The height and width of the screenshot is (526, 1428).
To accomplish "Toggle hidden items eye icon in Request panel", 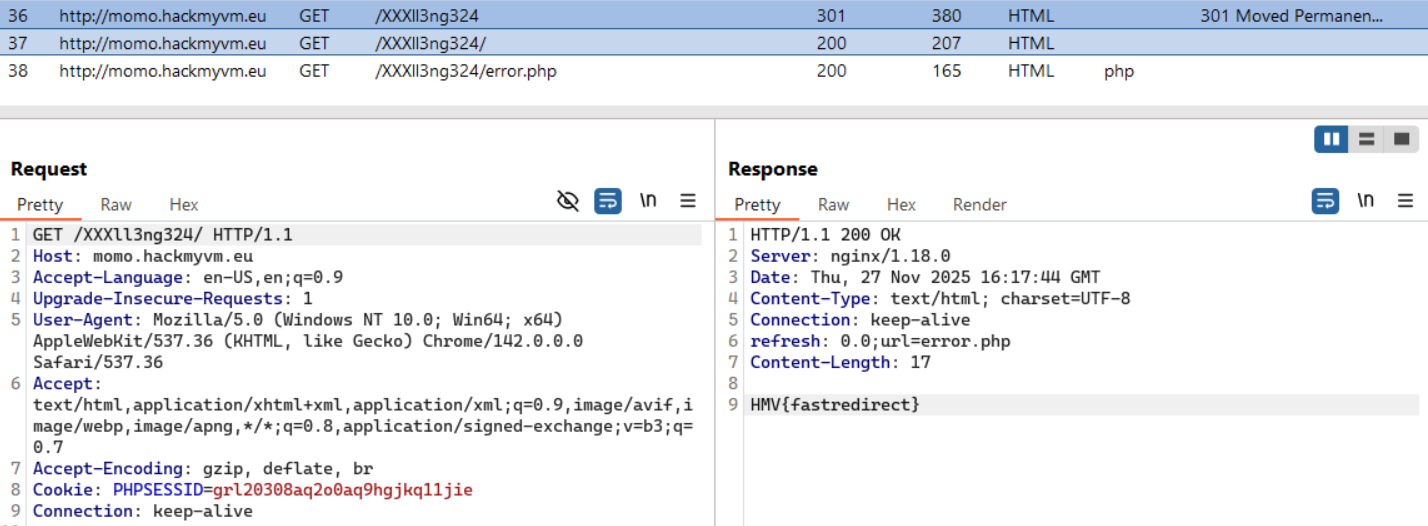I will (568, 201).
